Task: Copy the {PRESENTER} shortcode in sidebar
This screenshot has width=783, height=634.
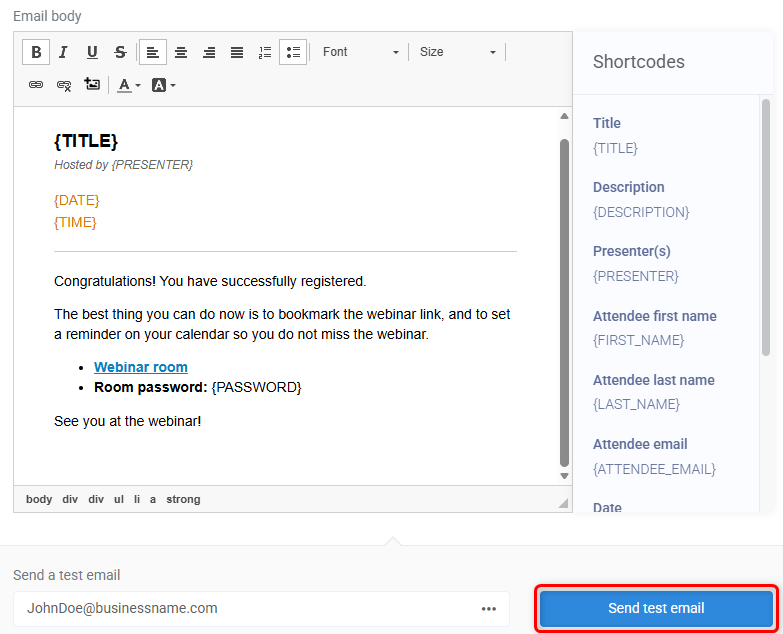Action: [x=636, y=276]
